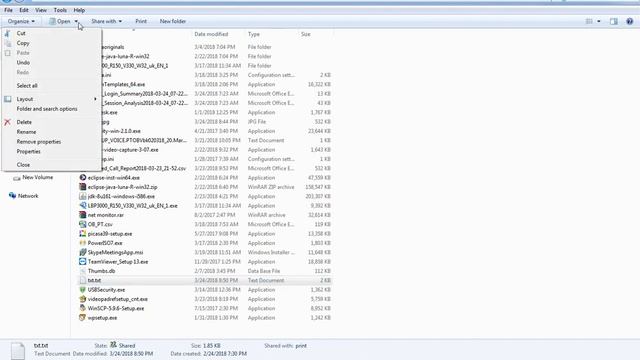Click the 'Windows Installer' type cell

pos(271,252)
